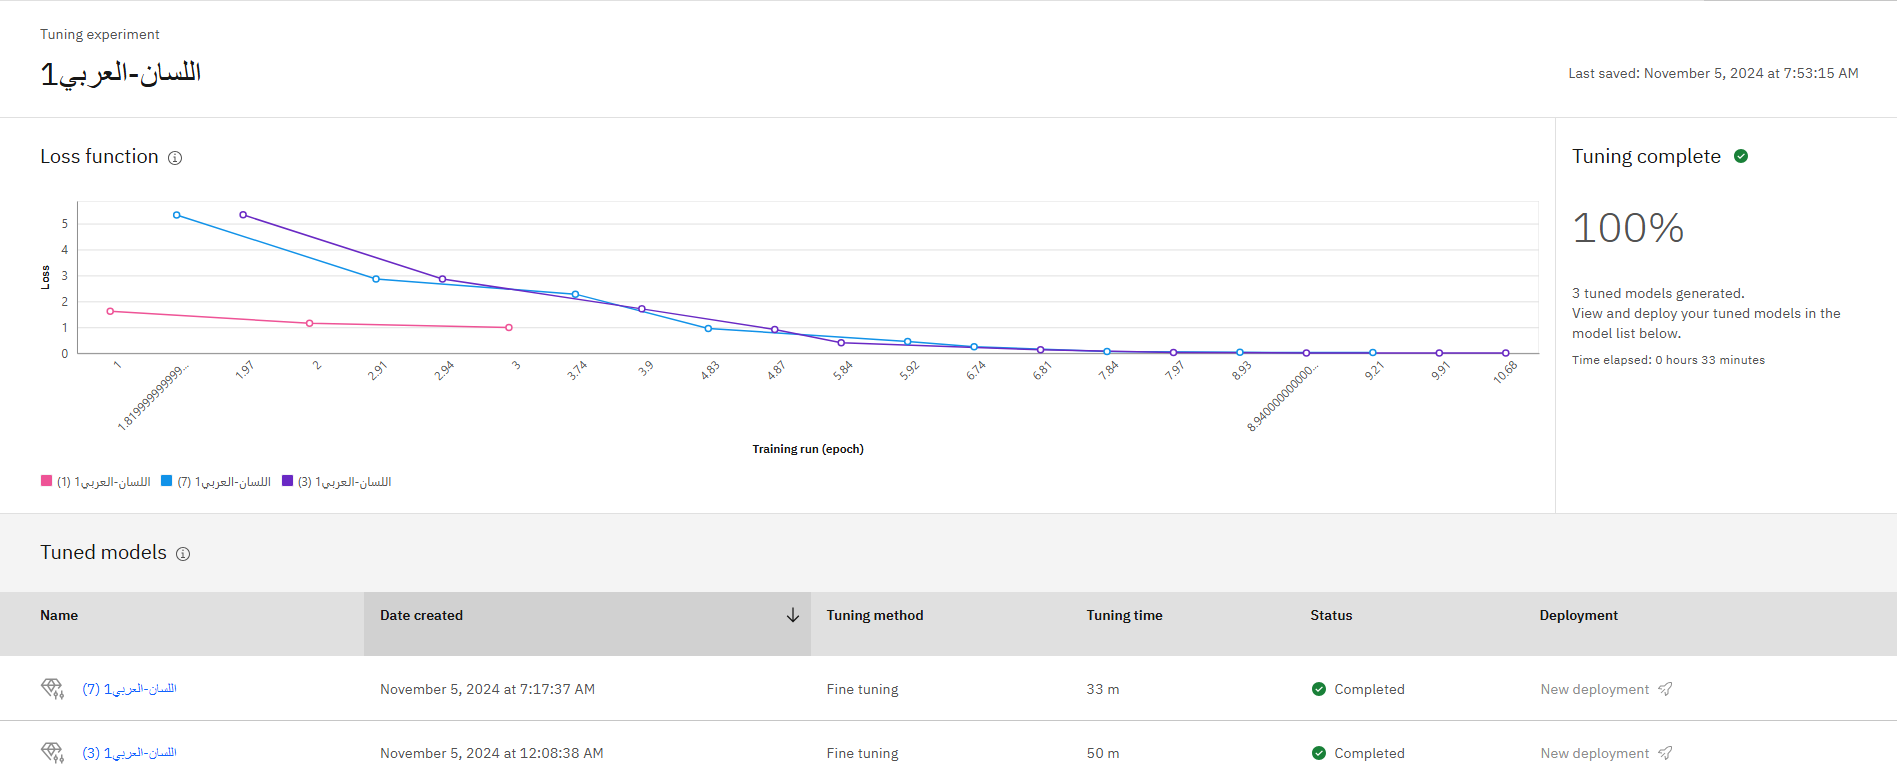Image resolution: width=1897 pixels, height=780 pixels.
Task: Click the Tuning time column header
Action: pos(1125,615)
